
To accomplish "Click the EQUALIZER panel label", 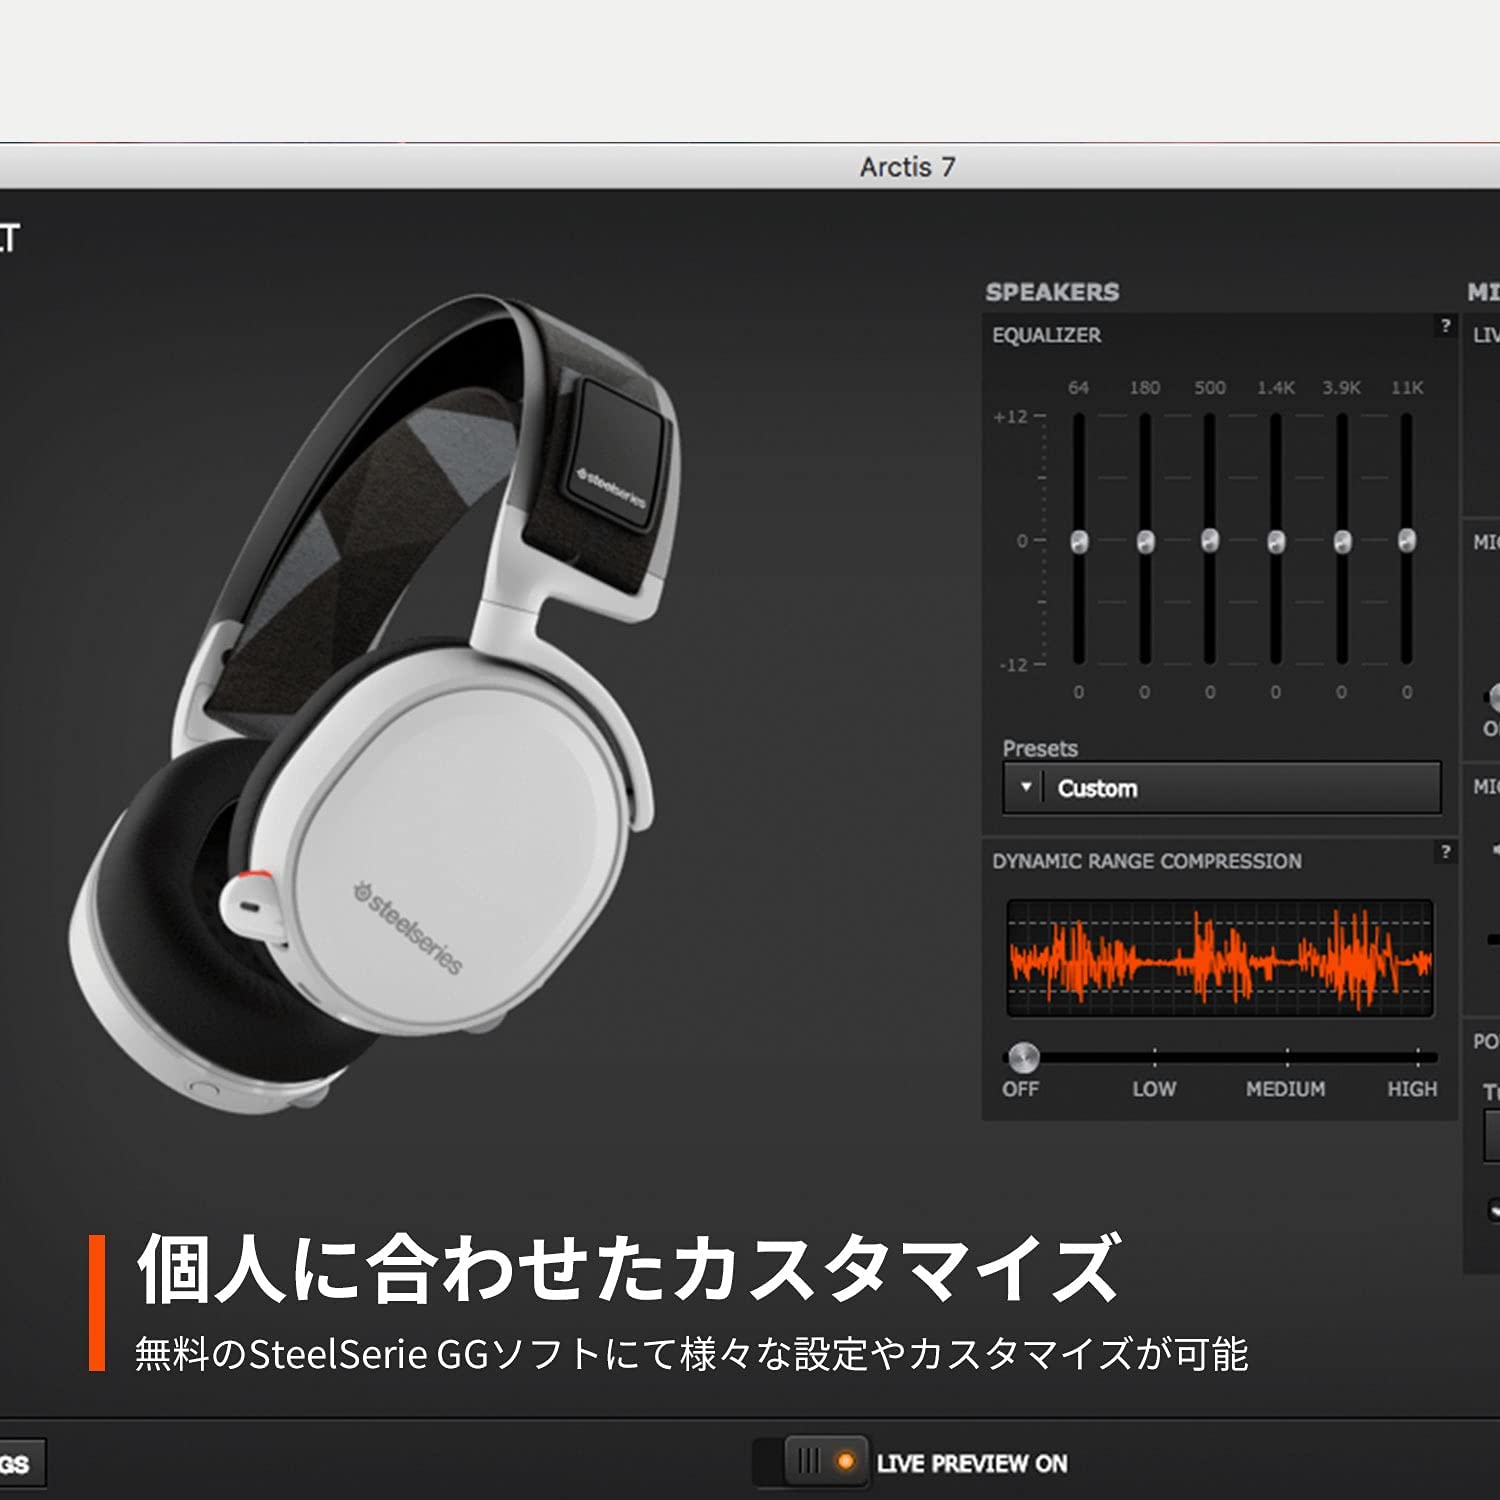I will (x=1046, y=335).
